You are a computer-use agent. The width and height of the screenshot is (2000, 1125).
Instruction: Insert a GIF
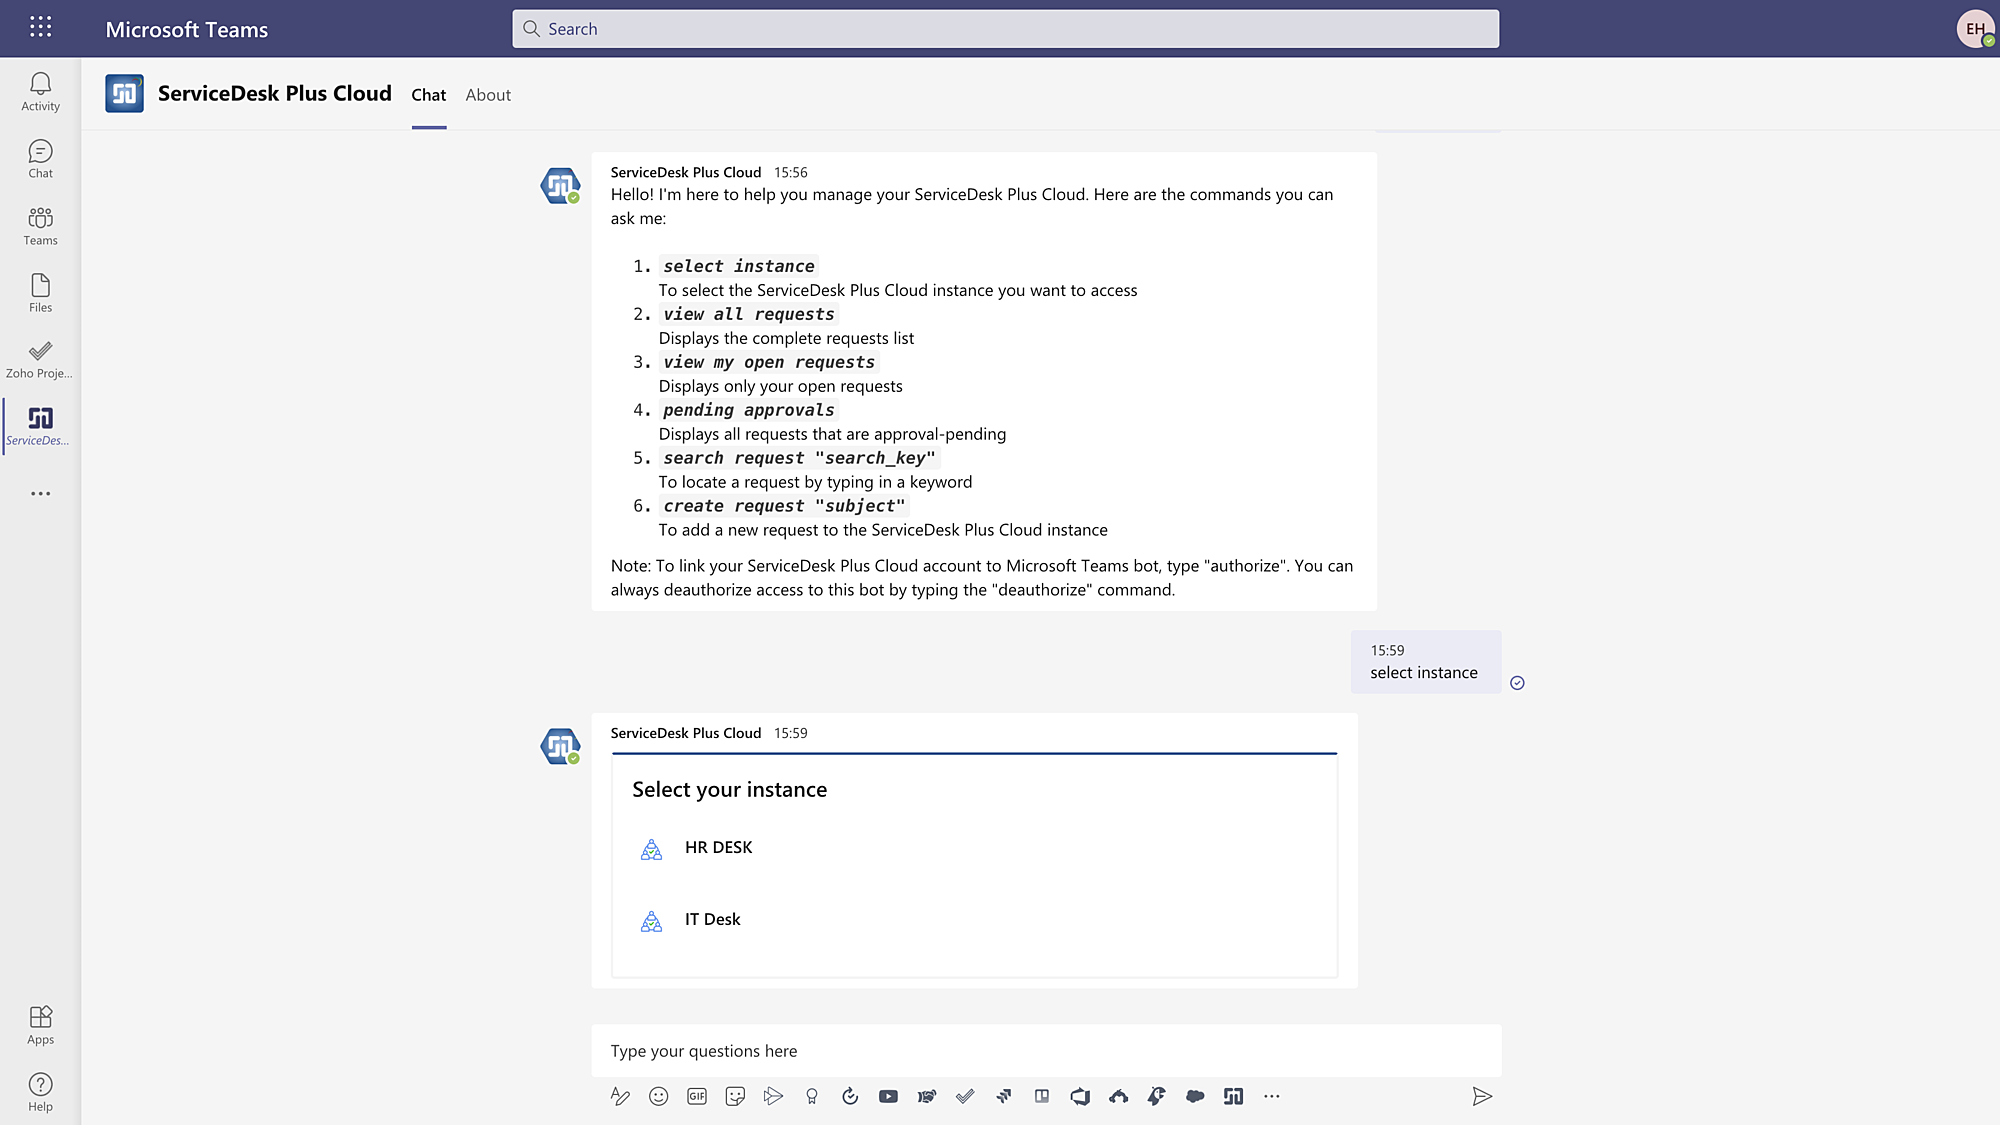click(x=697, y=1096)
